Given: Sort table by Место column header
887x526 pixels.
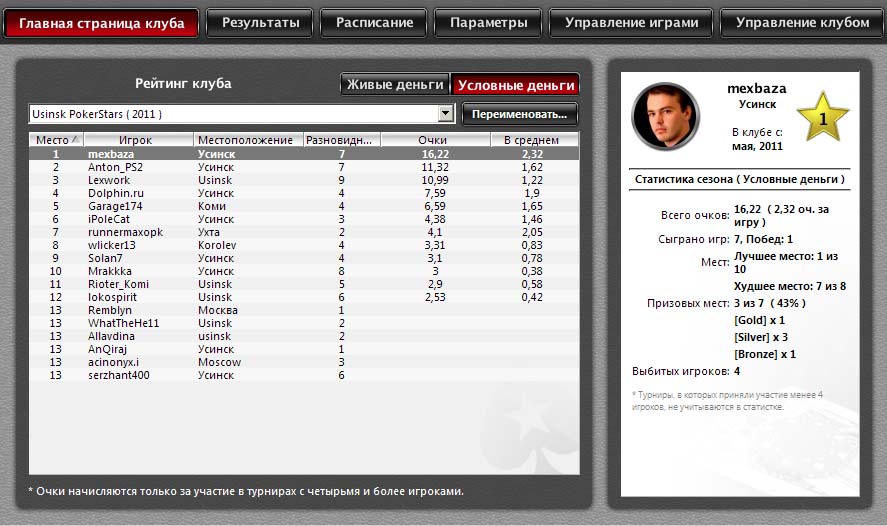Looking at the screenshot, I should [x=56, y=140].
